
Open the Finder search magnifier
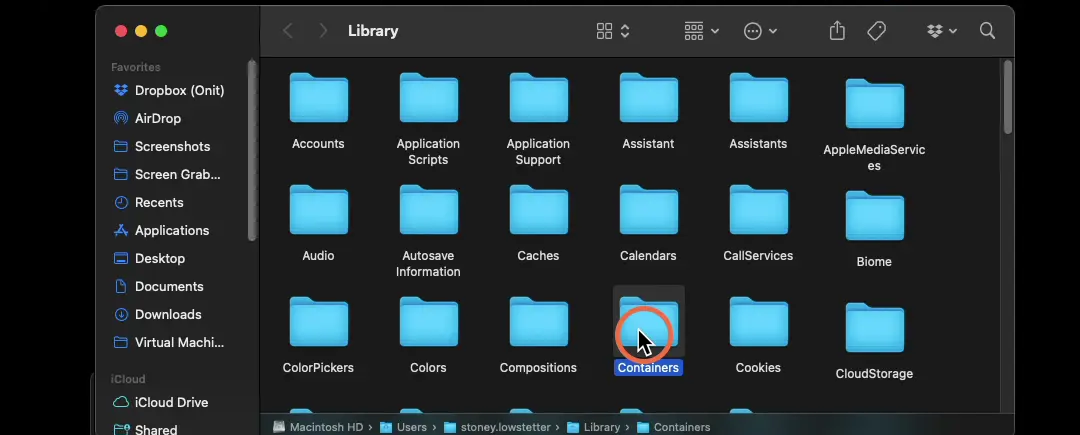[987, 31]
